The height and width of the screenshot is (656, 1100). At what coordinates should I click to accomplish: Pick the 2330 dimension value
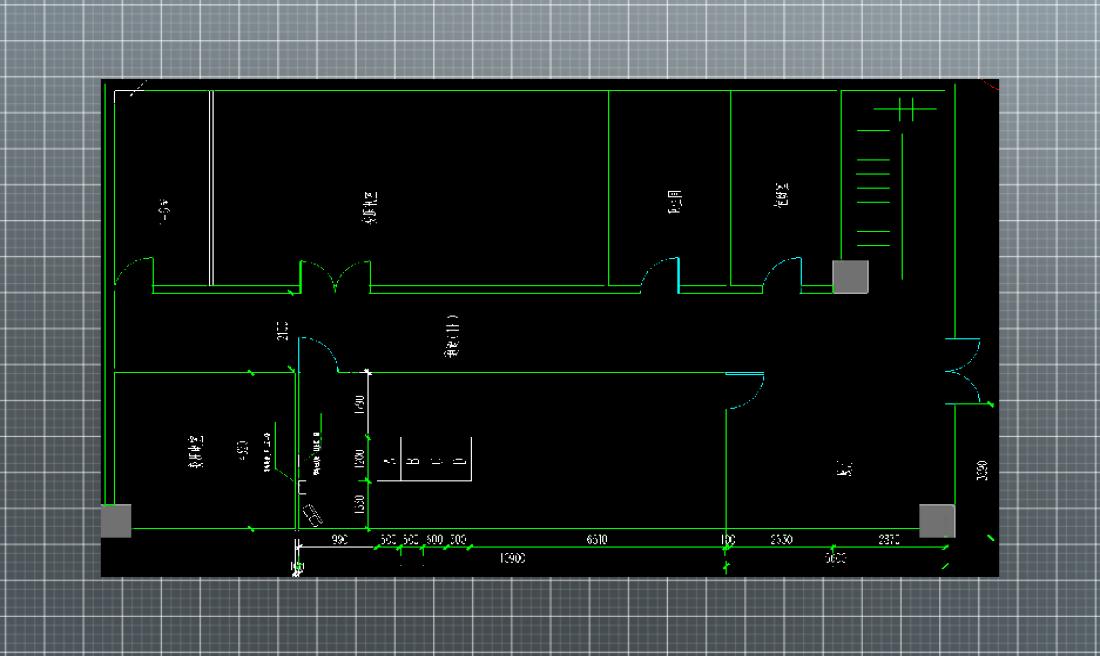pos(781,540)
